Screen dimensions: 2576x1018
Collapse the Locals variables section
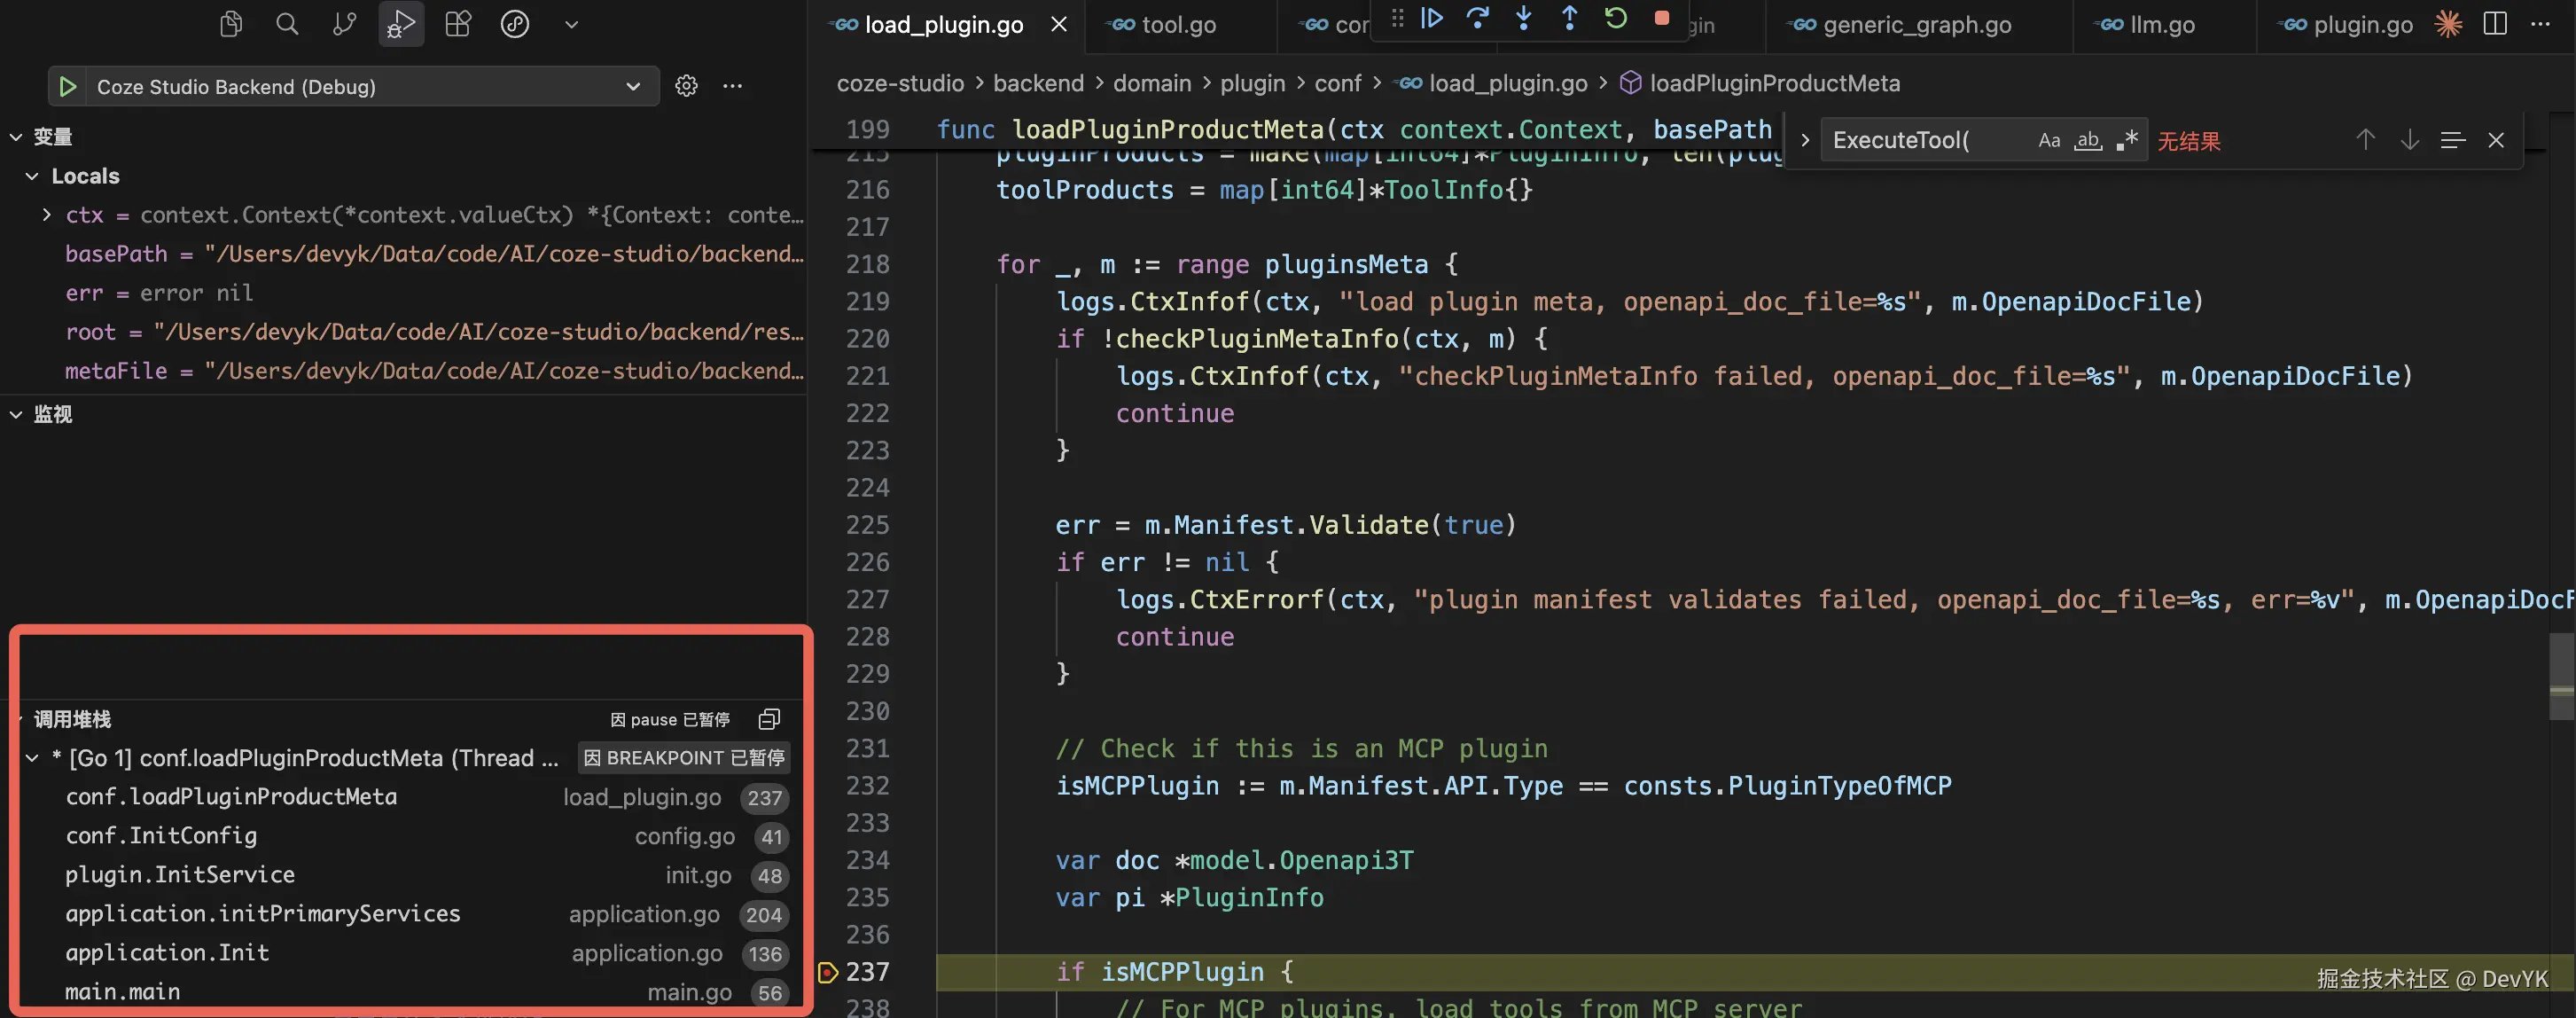32,176
